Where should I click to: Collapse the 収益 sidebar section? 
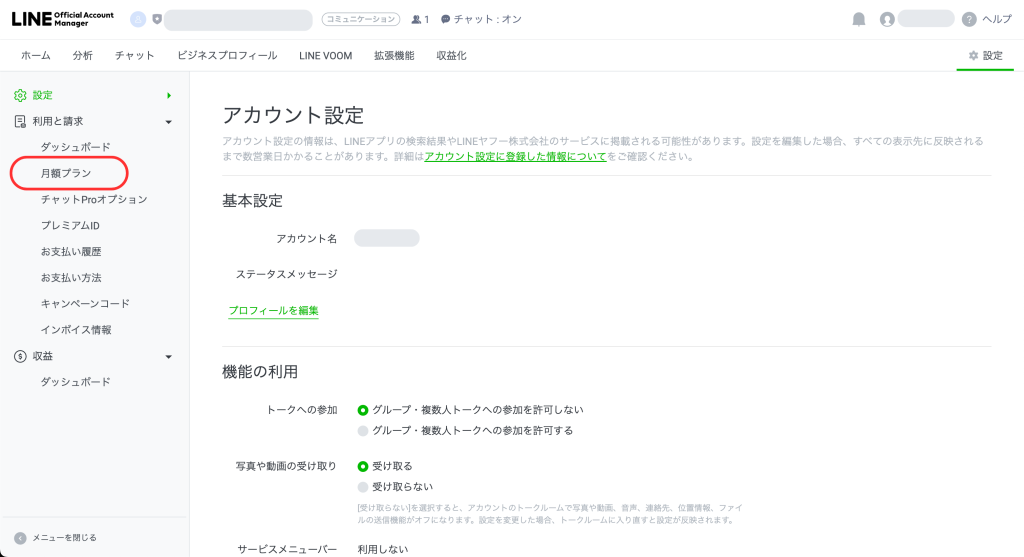coord(169,356)
